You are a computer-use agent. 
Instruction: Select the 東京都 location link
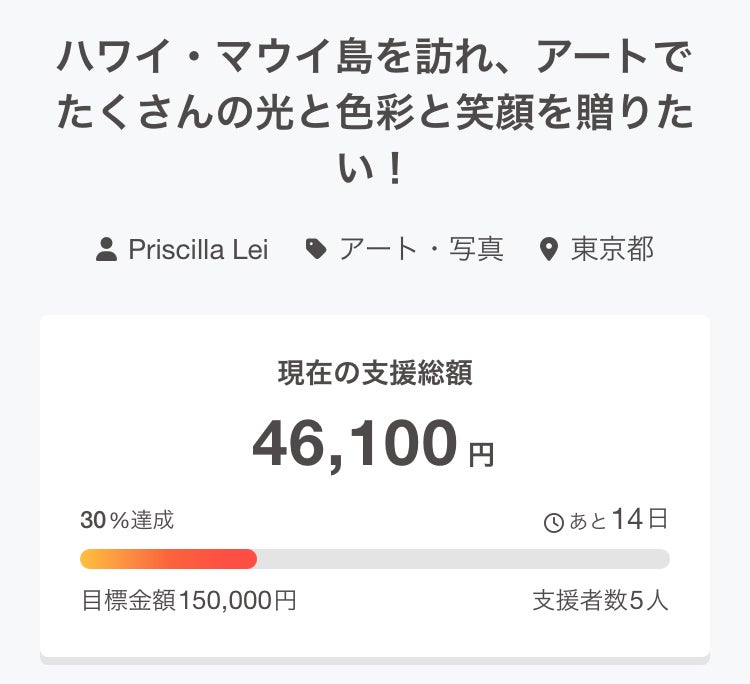pos(612,249)
